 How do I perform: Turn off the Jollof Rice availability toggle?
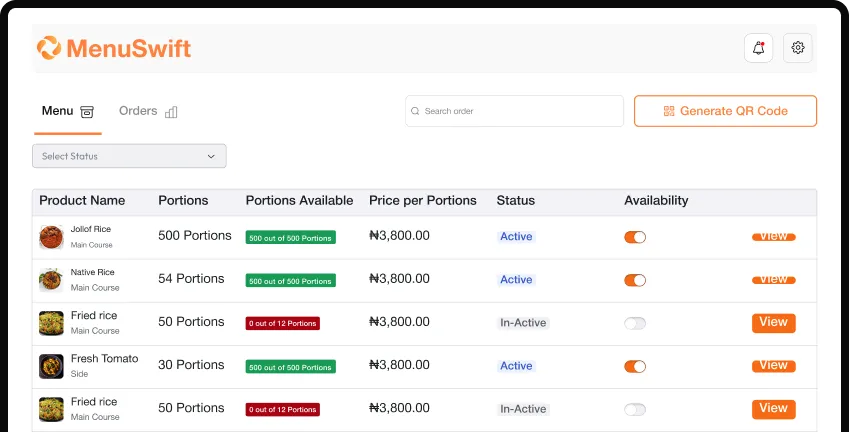635,237
